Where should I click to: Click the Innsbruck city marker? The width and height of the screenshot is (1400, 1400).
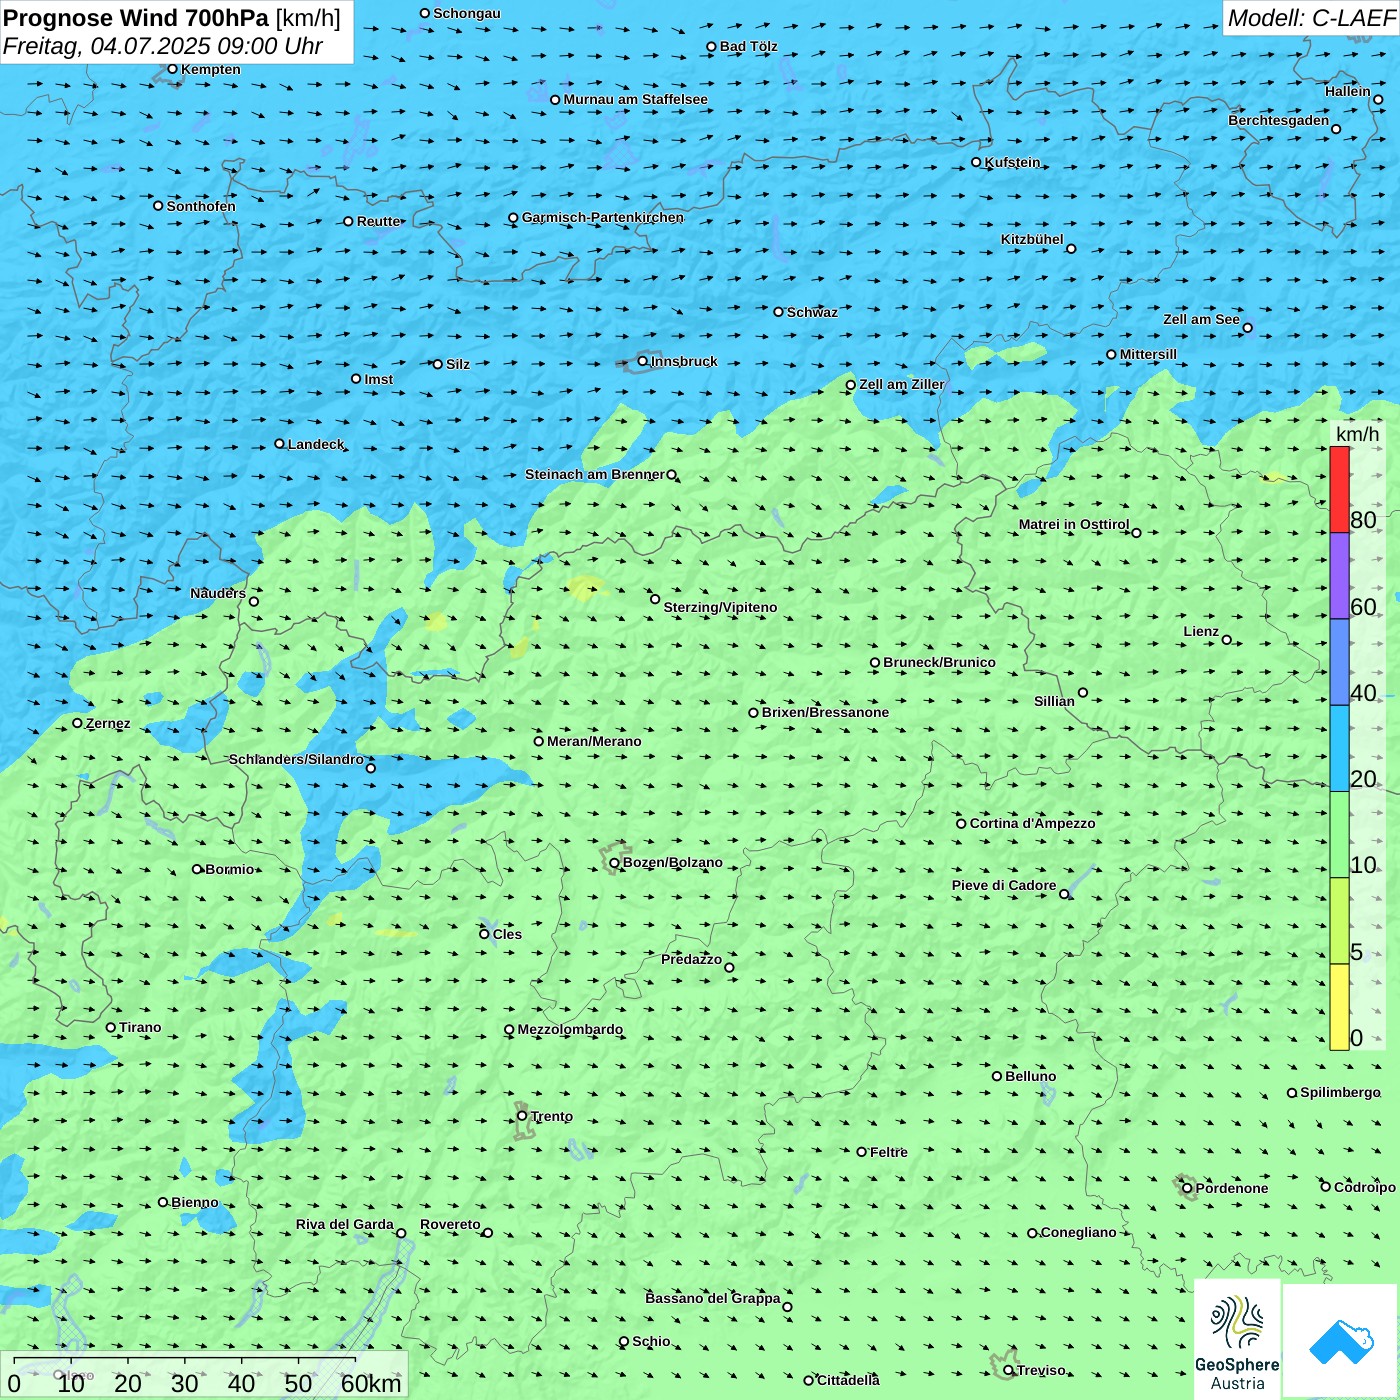pyautogui.click(x=643, y=361)
